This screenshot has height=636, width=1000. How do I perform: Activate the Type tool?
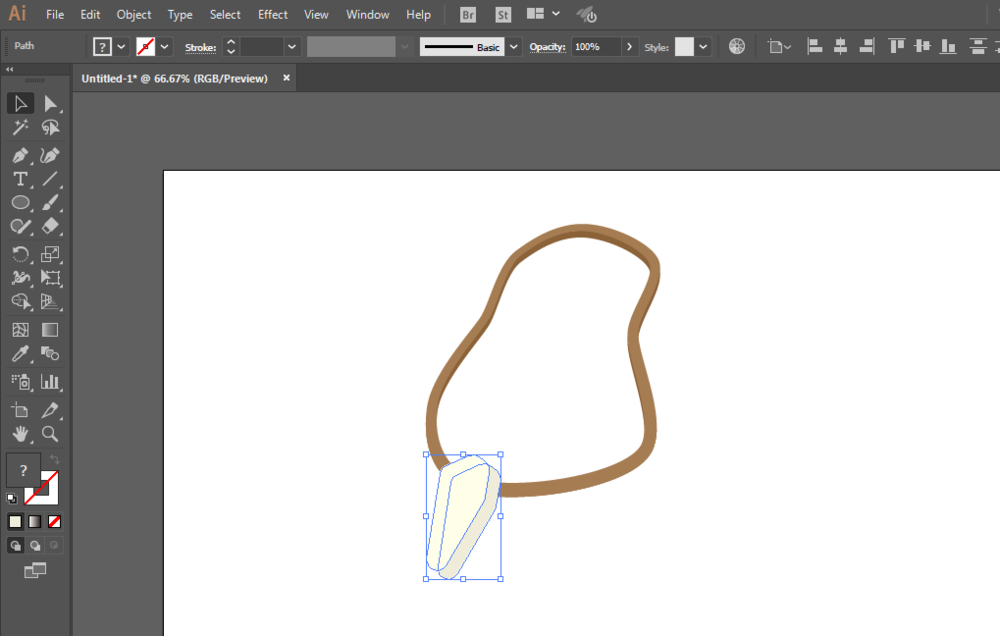click(20, 179)
